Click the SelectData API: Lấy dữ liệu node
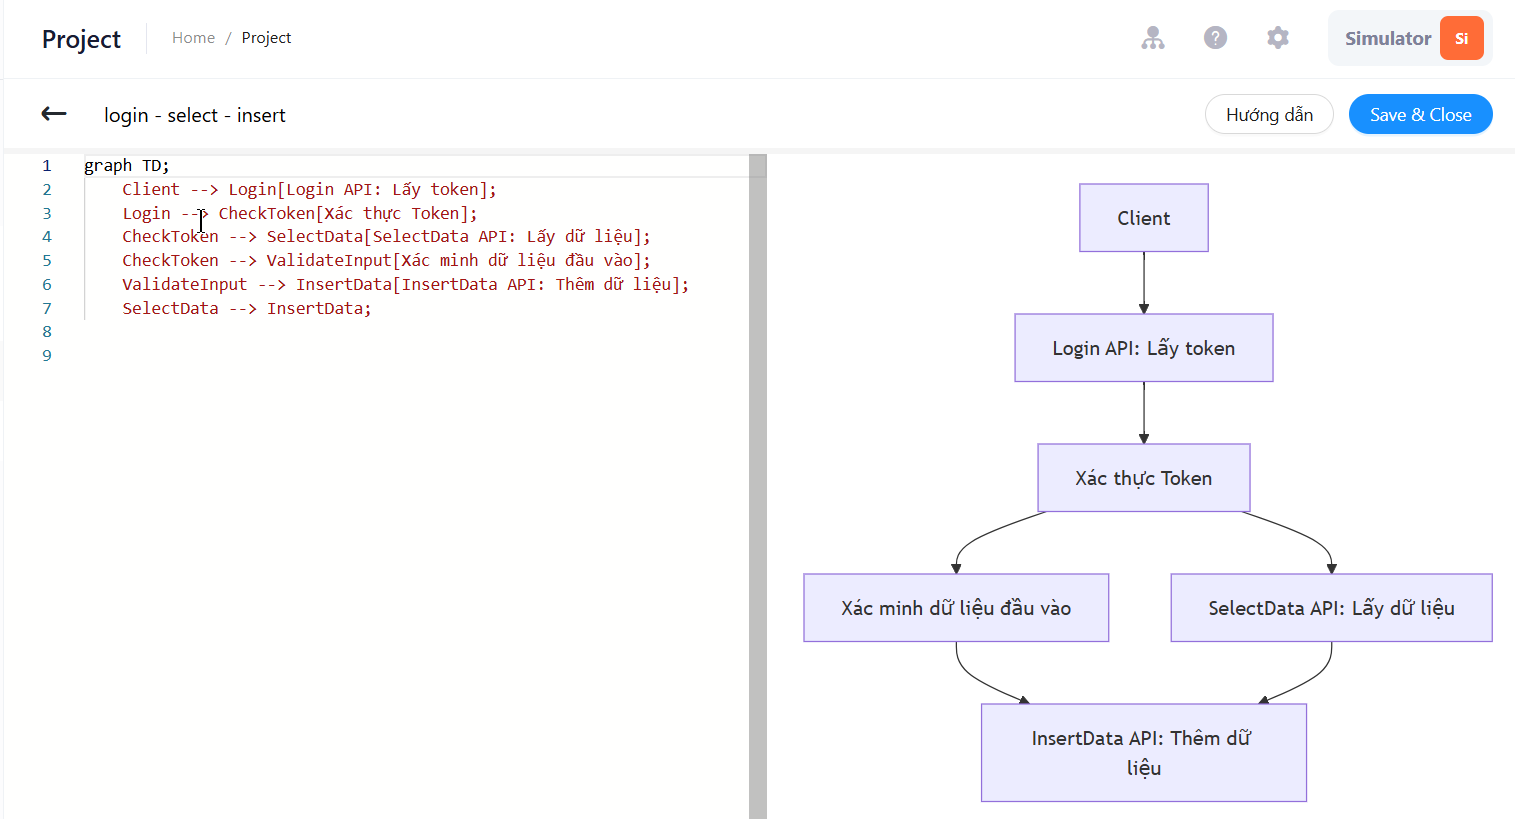Image resolution: width=1515 pixels, height=819 pixels. (x=1332, y=608)
